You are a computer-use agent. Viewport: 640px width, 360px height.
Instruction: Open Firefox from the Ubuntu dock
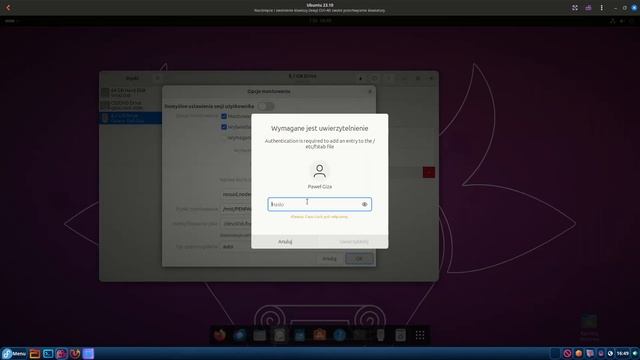coord(220,335)
